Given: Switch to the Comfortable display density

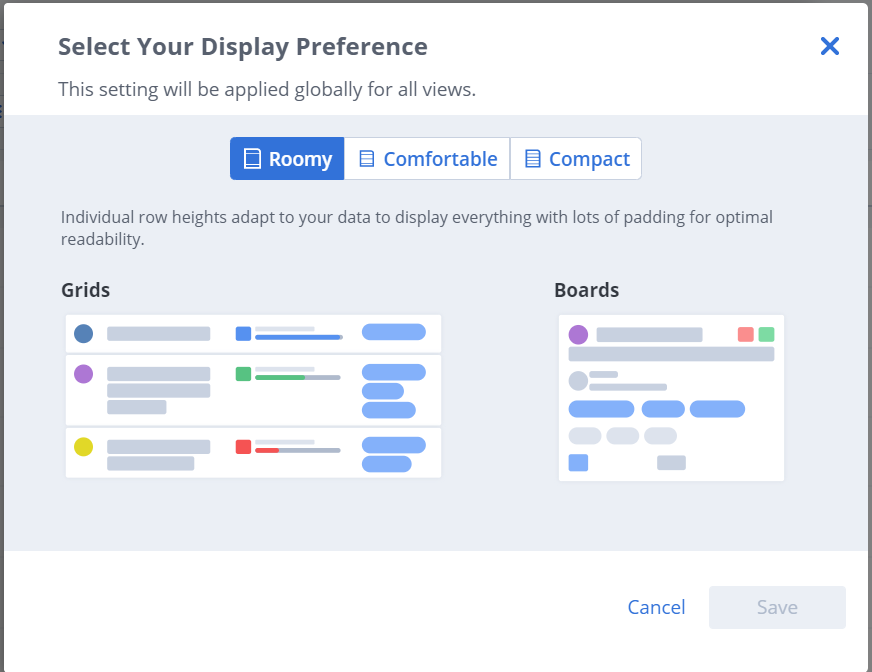Looking at the screenshot, I should [427, 159].
